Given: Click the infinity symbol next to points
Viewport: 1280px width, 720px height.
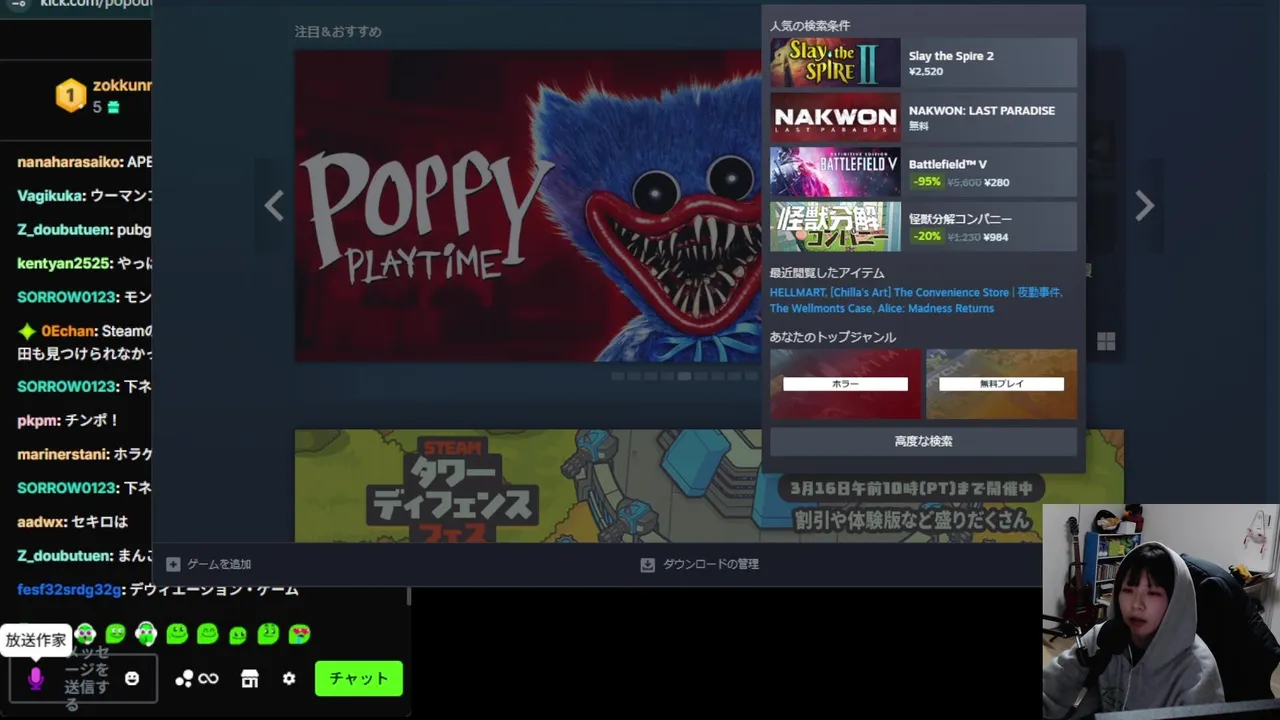Looking at the screenshot, I should click(x=208, y=679).
